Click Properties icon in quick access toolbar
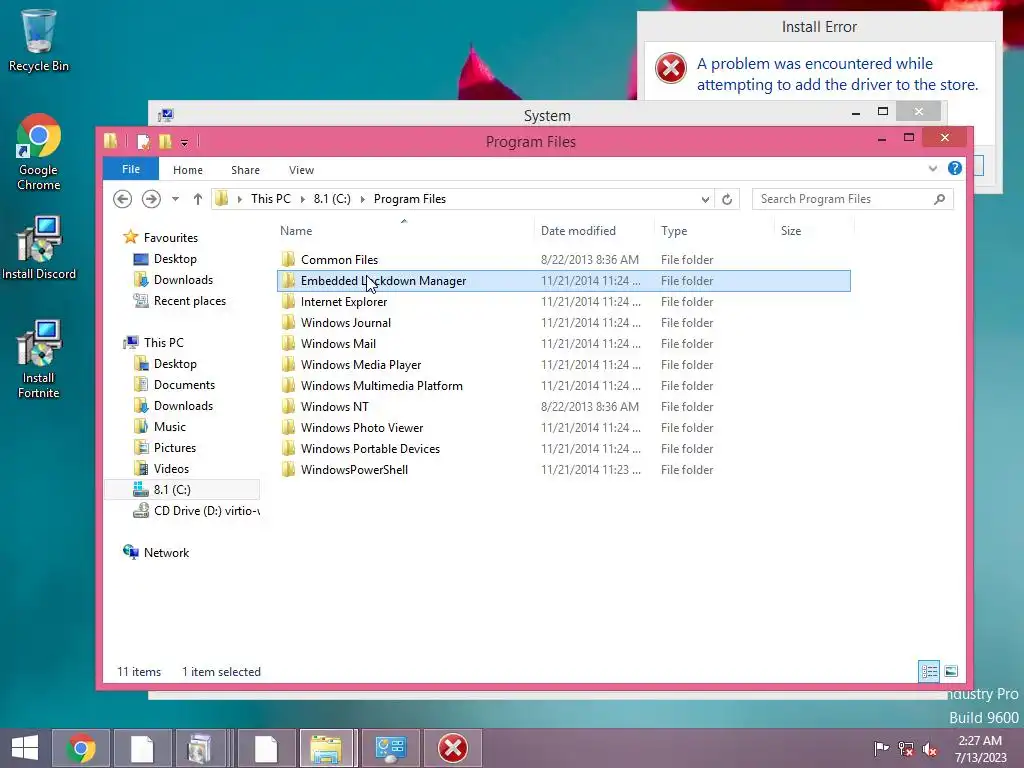This screenshot has width=1024, height=768. pos(144,141)
